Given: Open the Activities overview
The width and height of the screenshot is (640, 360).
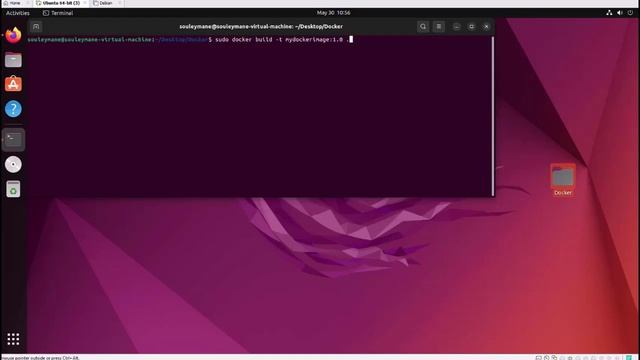Looking at the screenshot, I should click(x=18, y=13).
